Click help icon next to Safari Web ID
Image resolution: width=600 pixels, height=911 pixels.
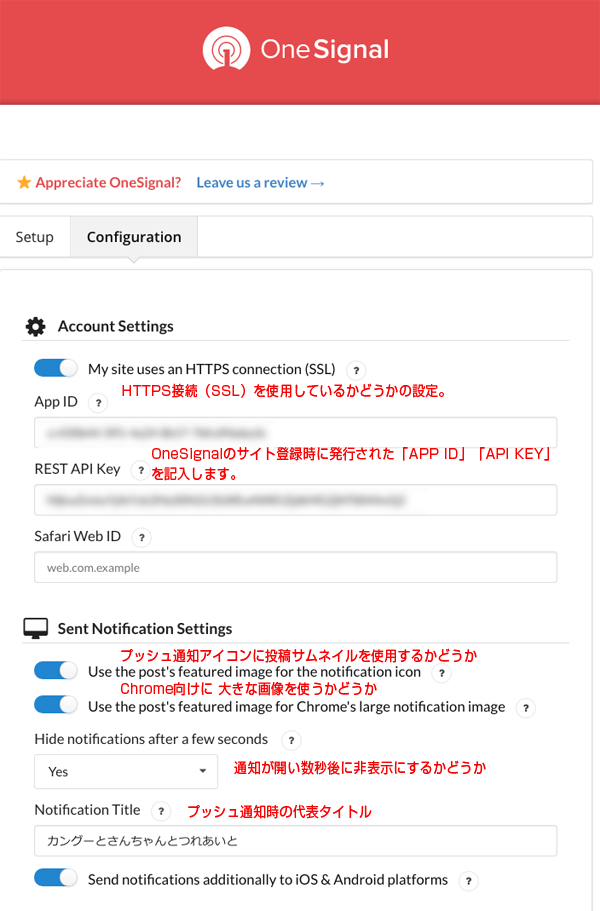point(141,538)
